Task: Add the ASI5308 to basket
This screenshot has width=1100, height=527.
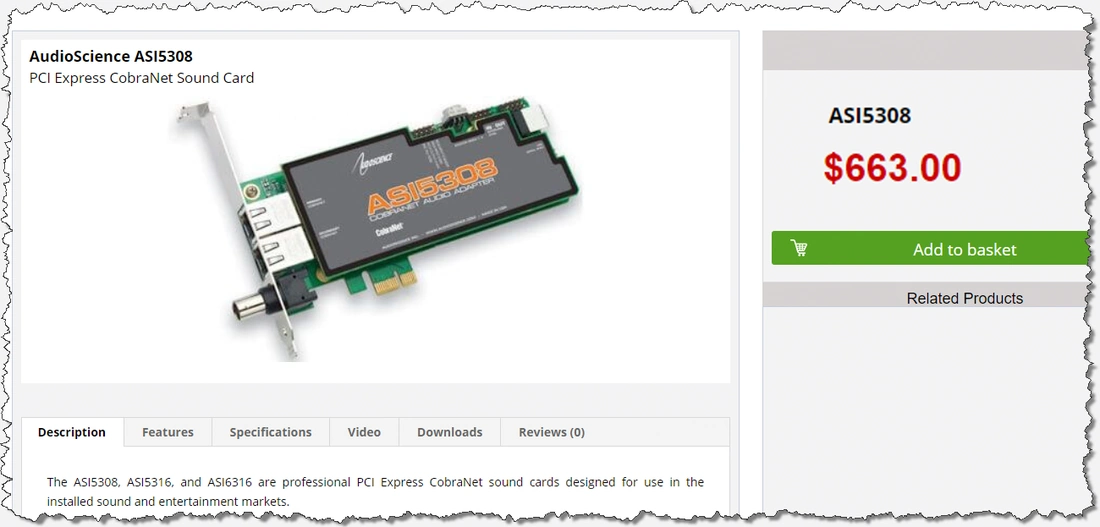Action: coord(930,248)
